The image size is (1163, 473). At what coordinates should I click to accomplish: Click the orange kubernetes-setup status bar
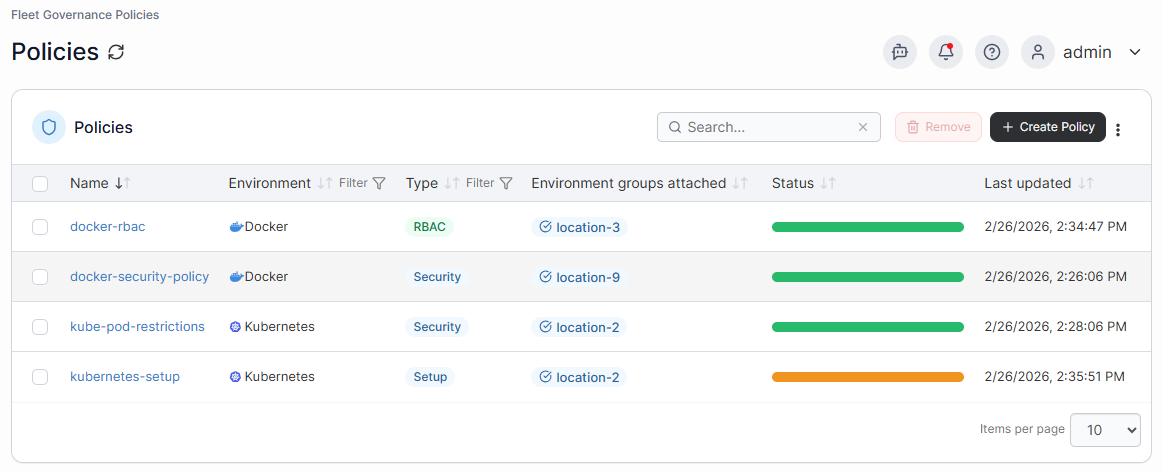tap(867, 377)
